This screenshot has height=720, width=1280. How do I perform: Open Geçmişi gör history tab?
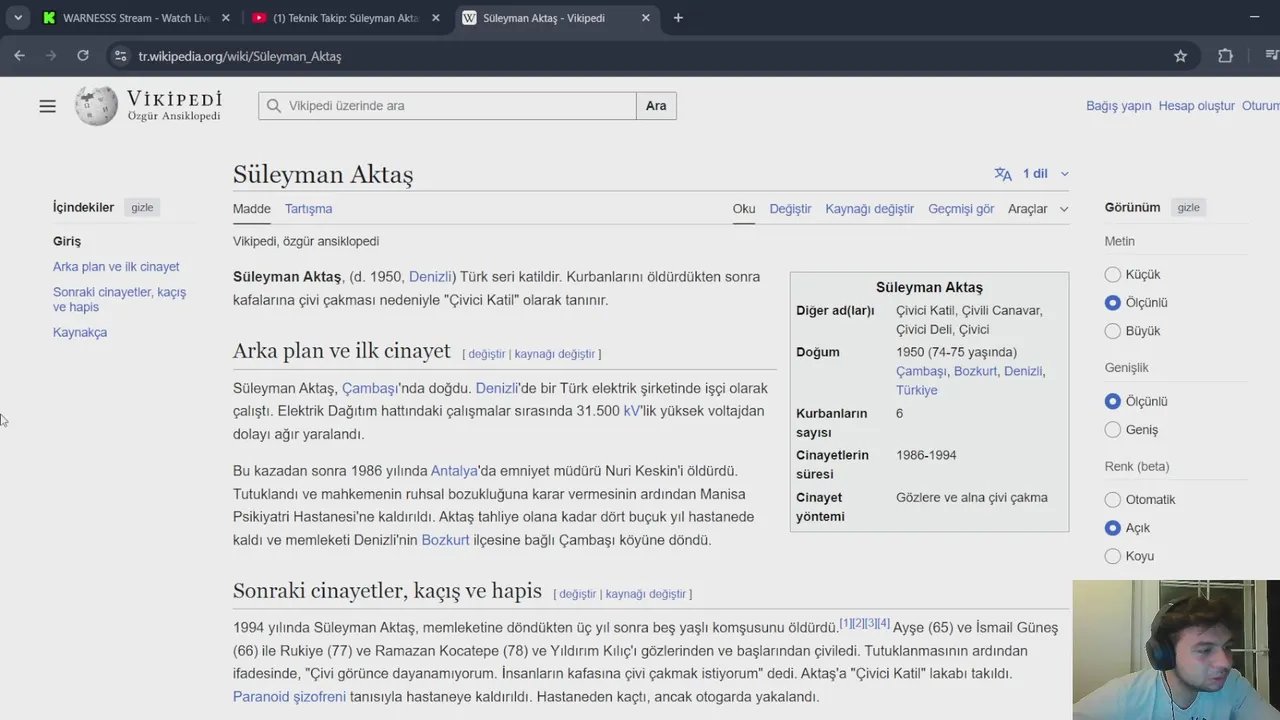tap(961, 209)
